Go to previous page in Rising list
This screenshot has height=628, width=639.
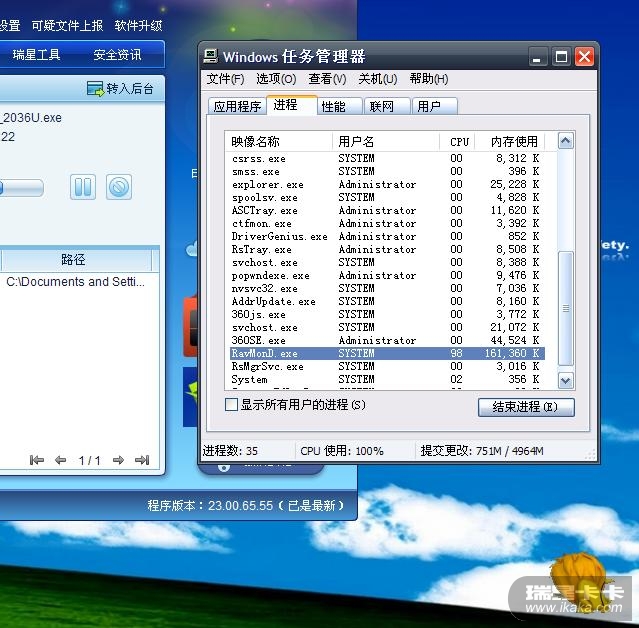pos(60,460)
